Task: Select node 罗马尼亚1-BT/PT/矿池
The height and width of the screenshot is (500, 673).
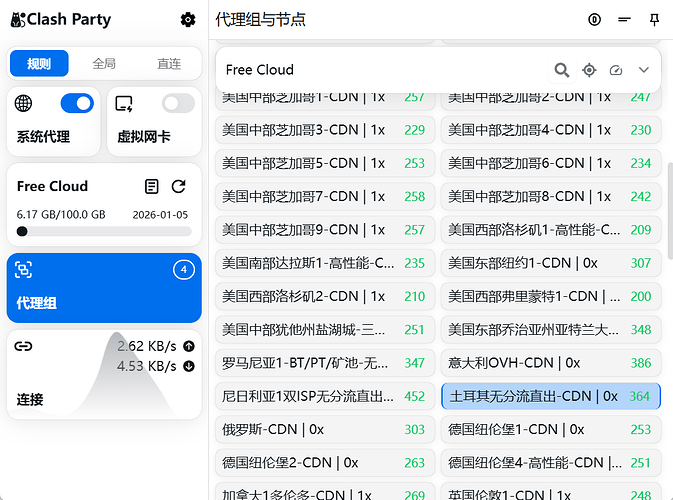Action: pyautogui.click(x=325, y=363)
